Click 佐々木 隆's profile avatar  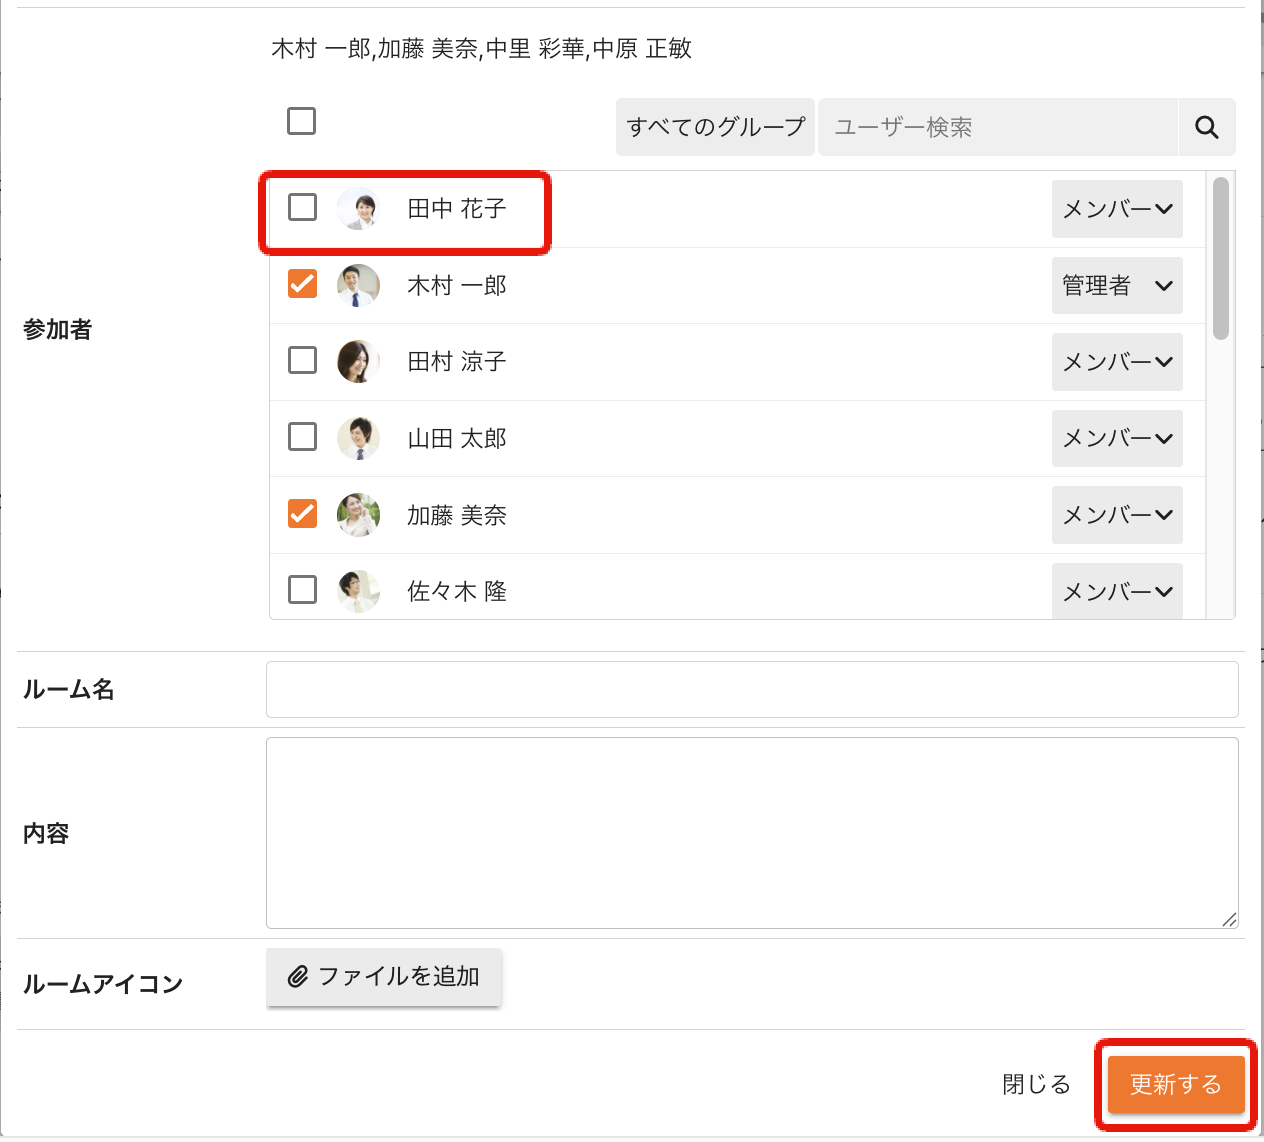tap(358, 591)
